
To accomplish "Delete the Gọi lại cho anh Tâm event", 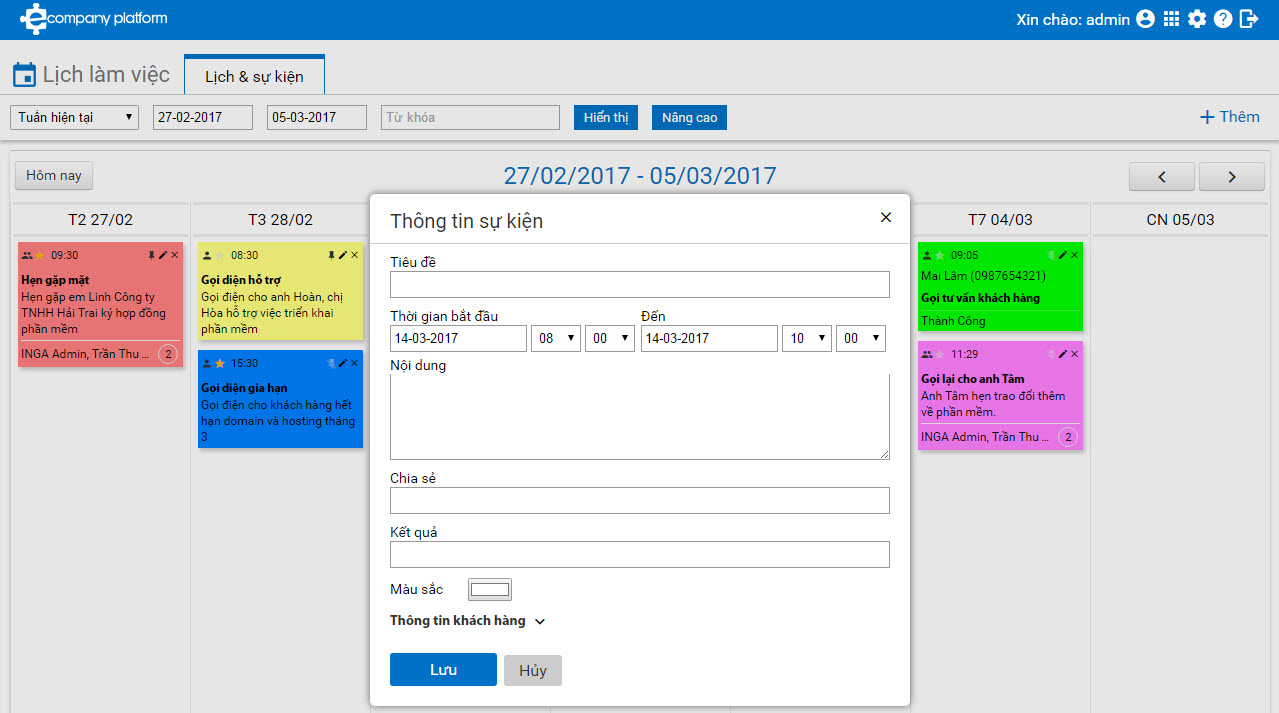I will [x=1075, y=354].
